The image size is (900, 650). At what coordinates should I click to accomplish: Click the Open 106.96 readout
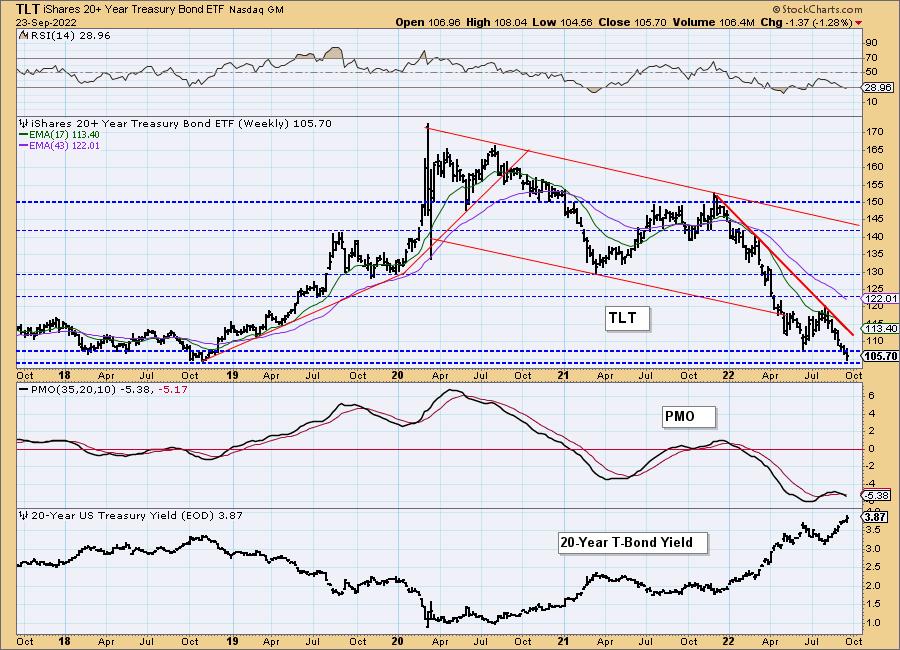(428, 22)
